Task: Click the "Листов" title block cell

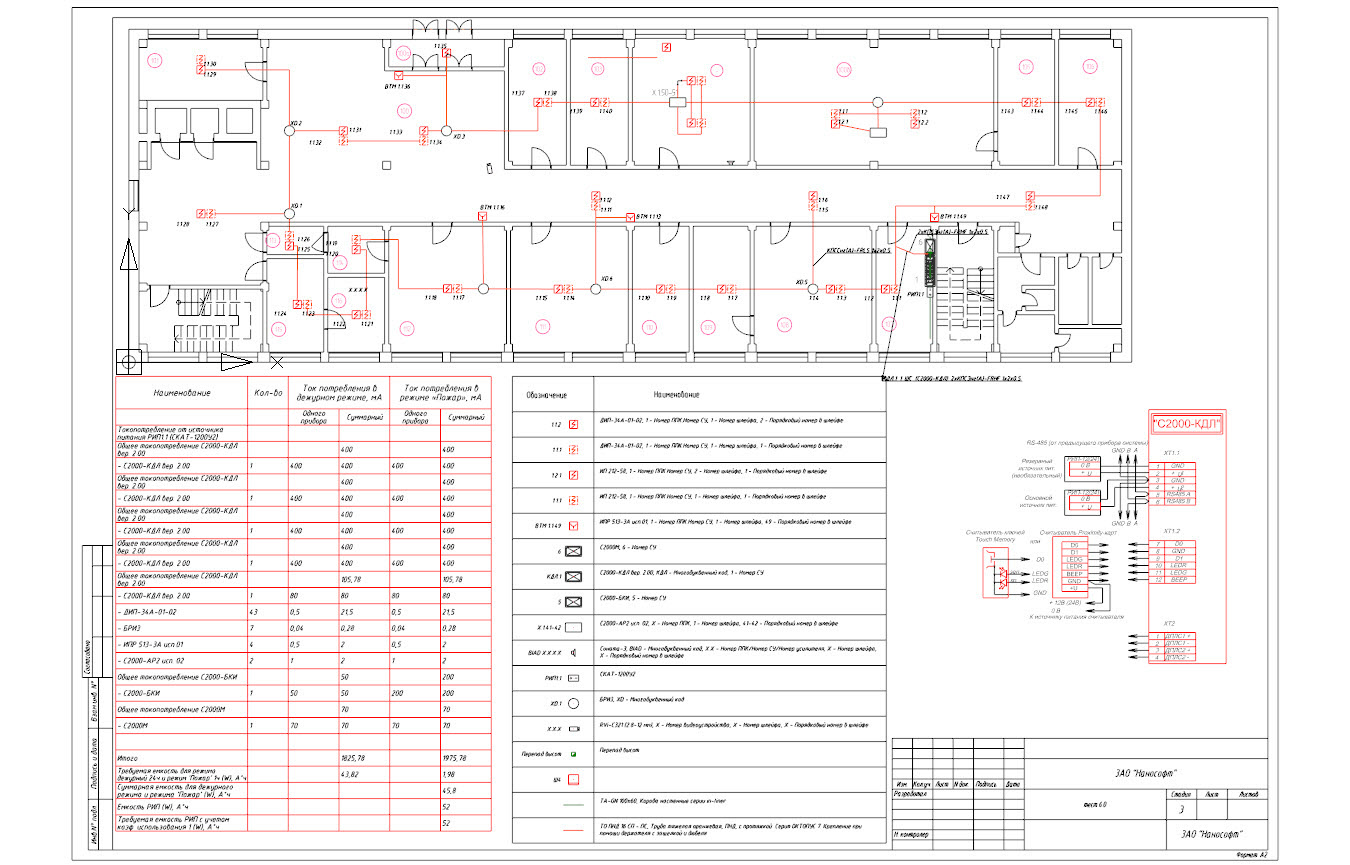Action: click(x=1248, y=794)
